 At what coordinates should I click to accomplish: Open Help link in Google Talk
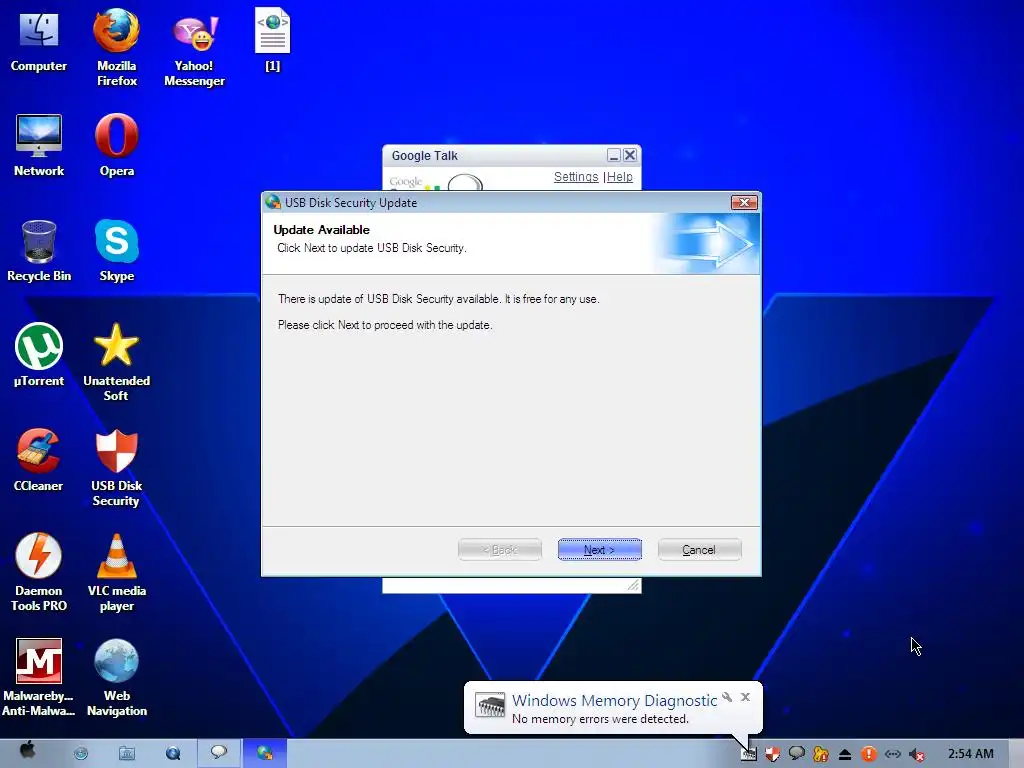pyautogui.click(x=620, y=177)
